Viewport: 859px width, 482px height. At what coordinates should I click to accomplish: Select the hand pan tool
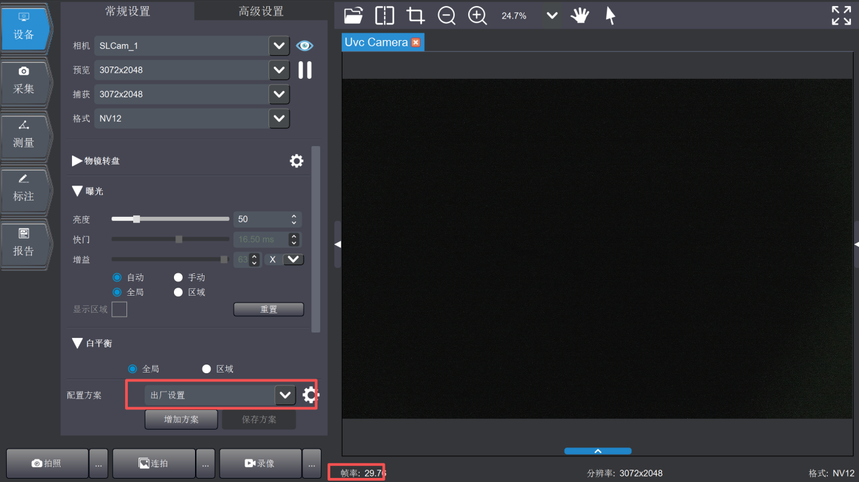(580, 15)
